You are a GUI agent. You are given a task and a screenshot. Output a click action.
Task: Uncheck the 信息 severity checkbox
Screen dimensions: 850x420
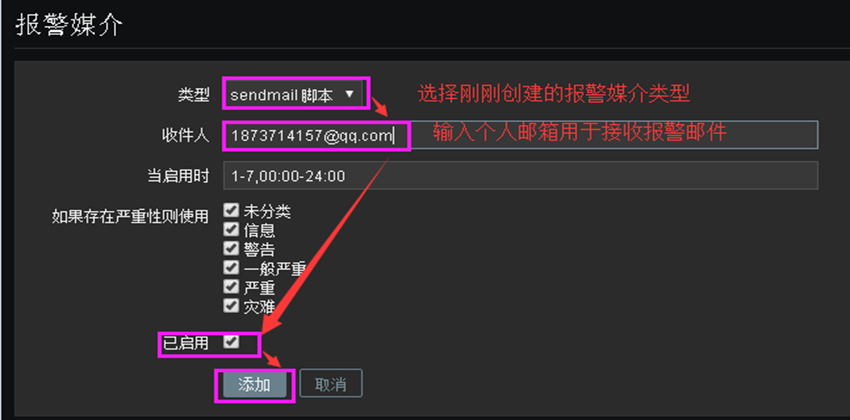tap(231, 229)
